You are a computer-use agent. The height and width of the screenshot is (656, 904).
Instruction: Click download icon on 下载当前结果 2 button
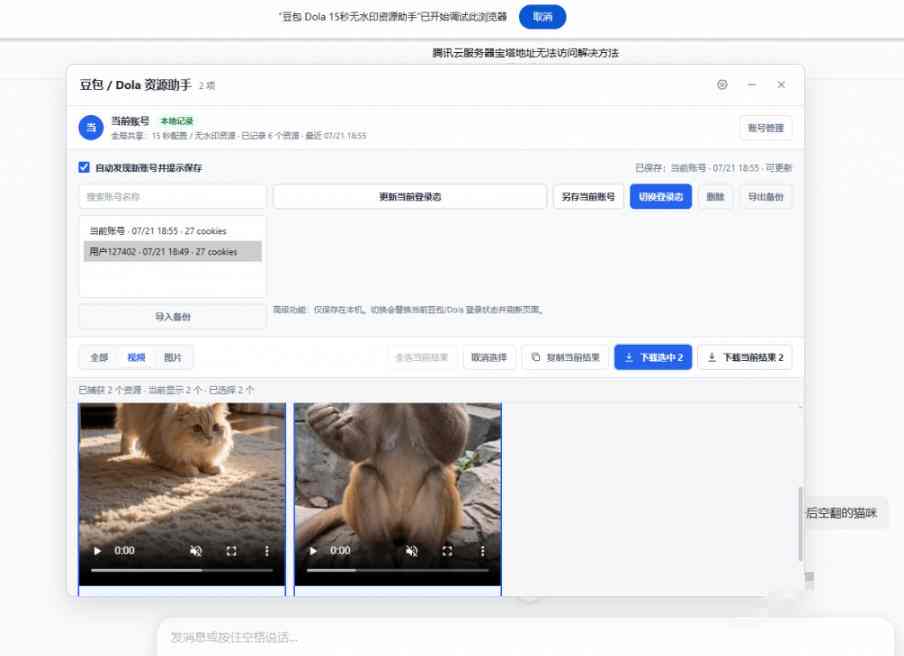[x=712, y=357]
